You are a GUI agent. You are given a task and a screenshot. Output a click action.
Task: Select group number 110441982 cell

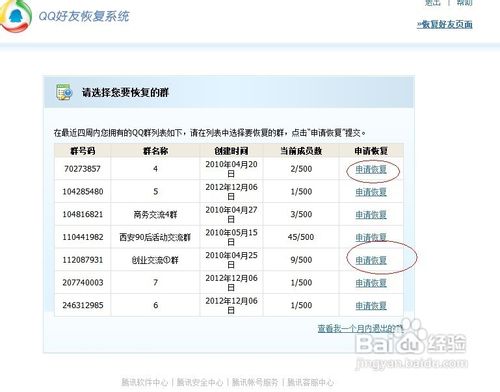[83, 237]
